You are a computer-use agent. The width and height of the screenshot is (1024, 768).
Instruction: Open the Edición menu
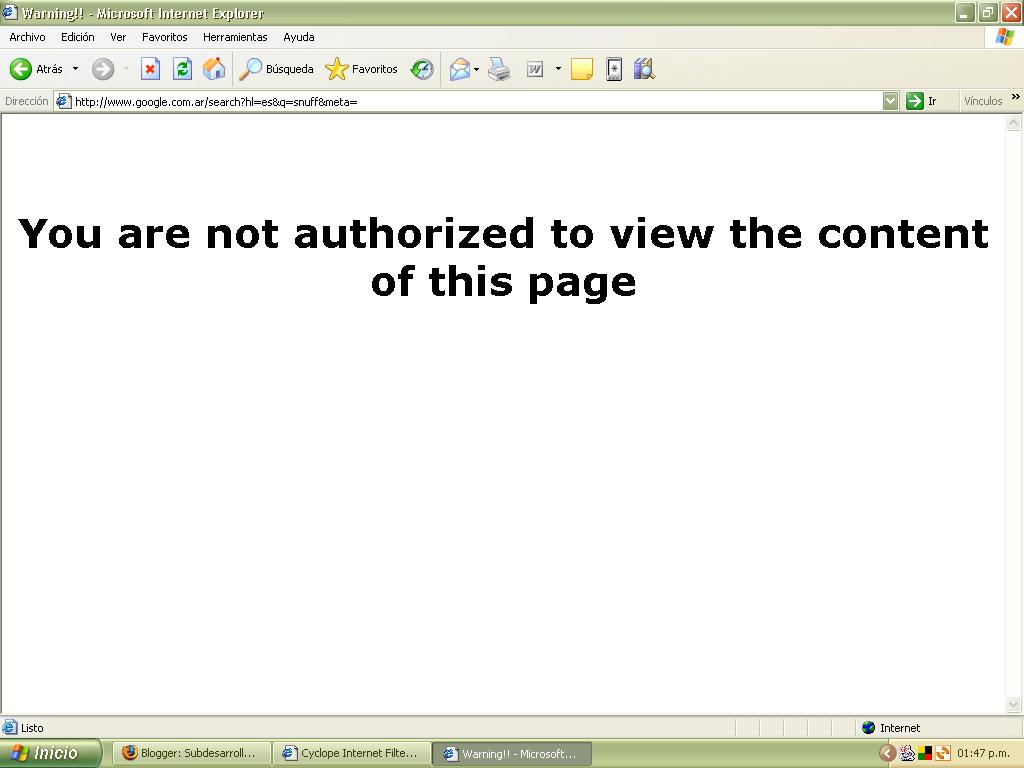click(78, 37)
